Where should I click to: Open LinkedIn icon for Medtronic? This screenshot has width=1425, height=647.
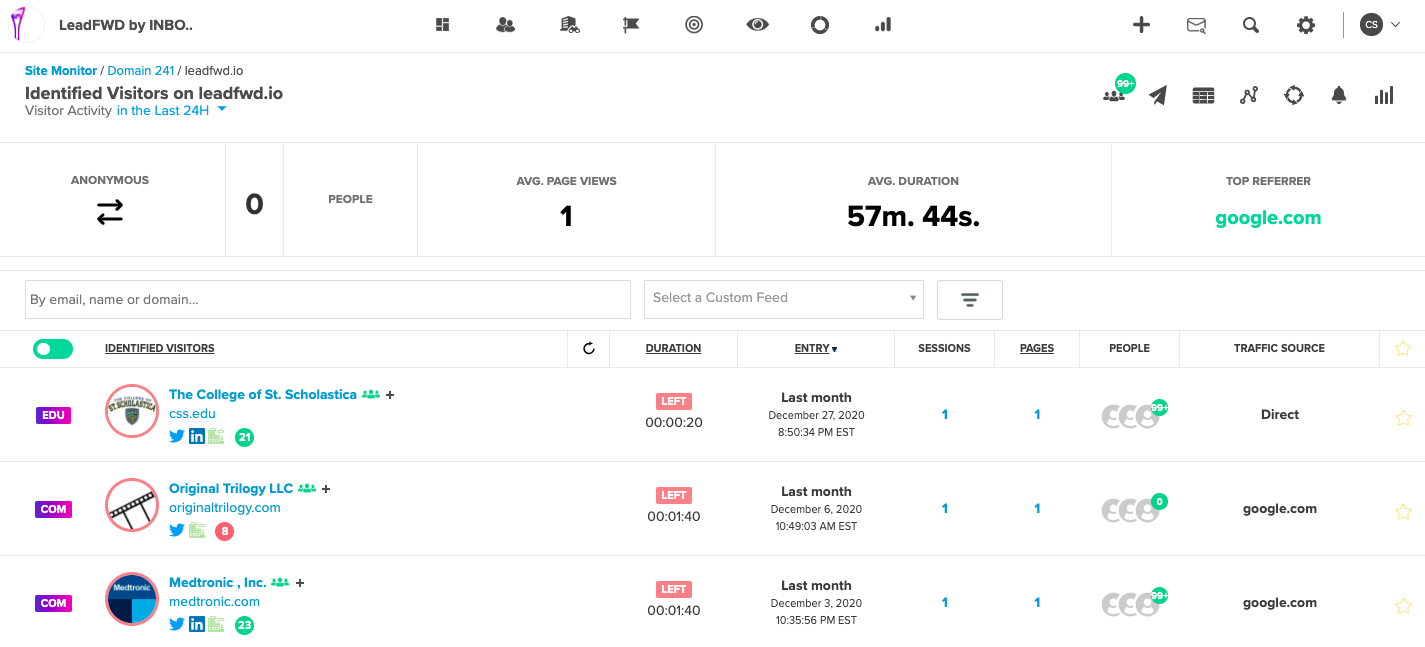click(197, 624)
